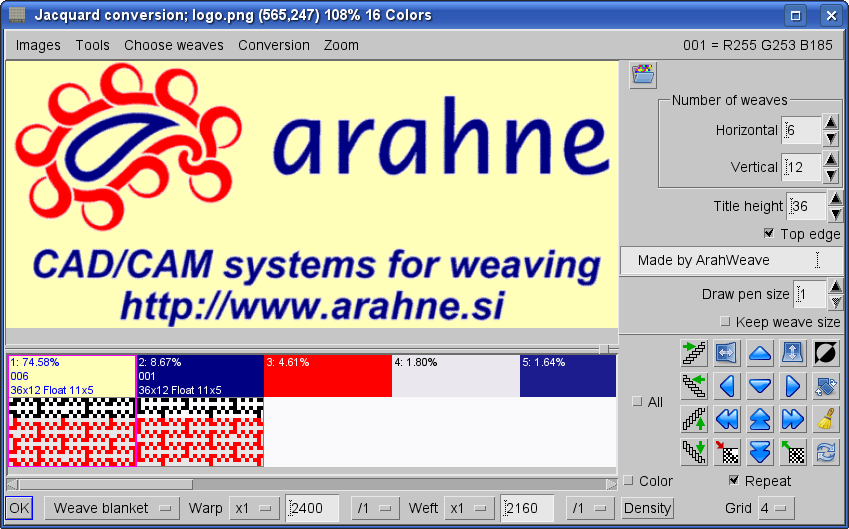Open the Choose weaves menu
Viewport: 849px width, 529px height.
[x=173, y=45]
